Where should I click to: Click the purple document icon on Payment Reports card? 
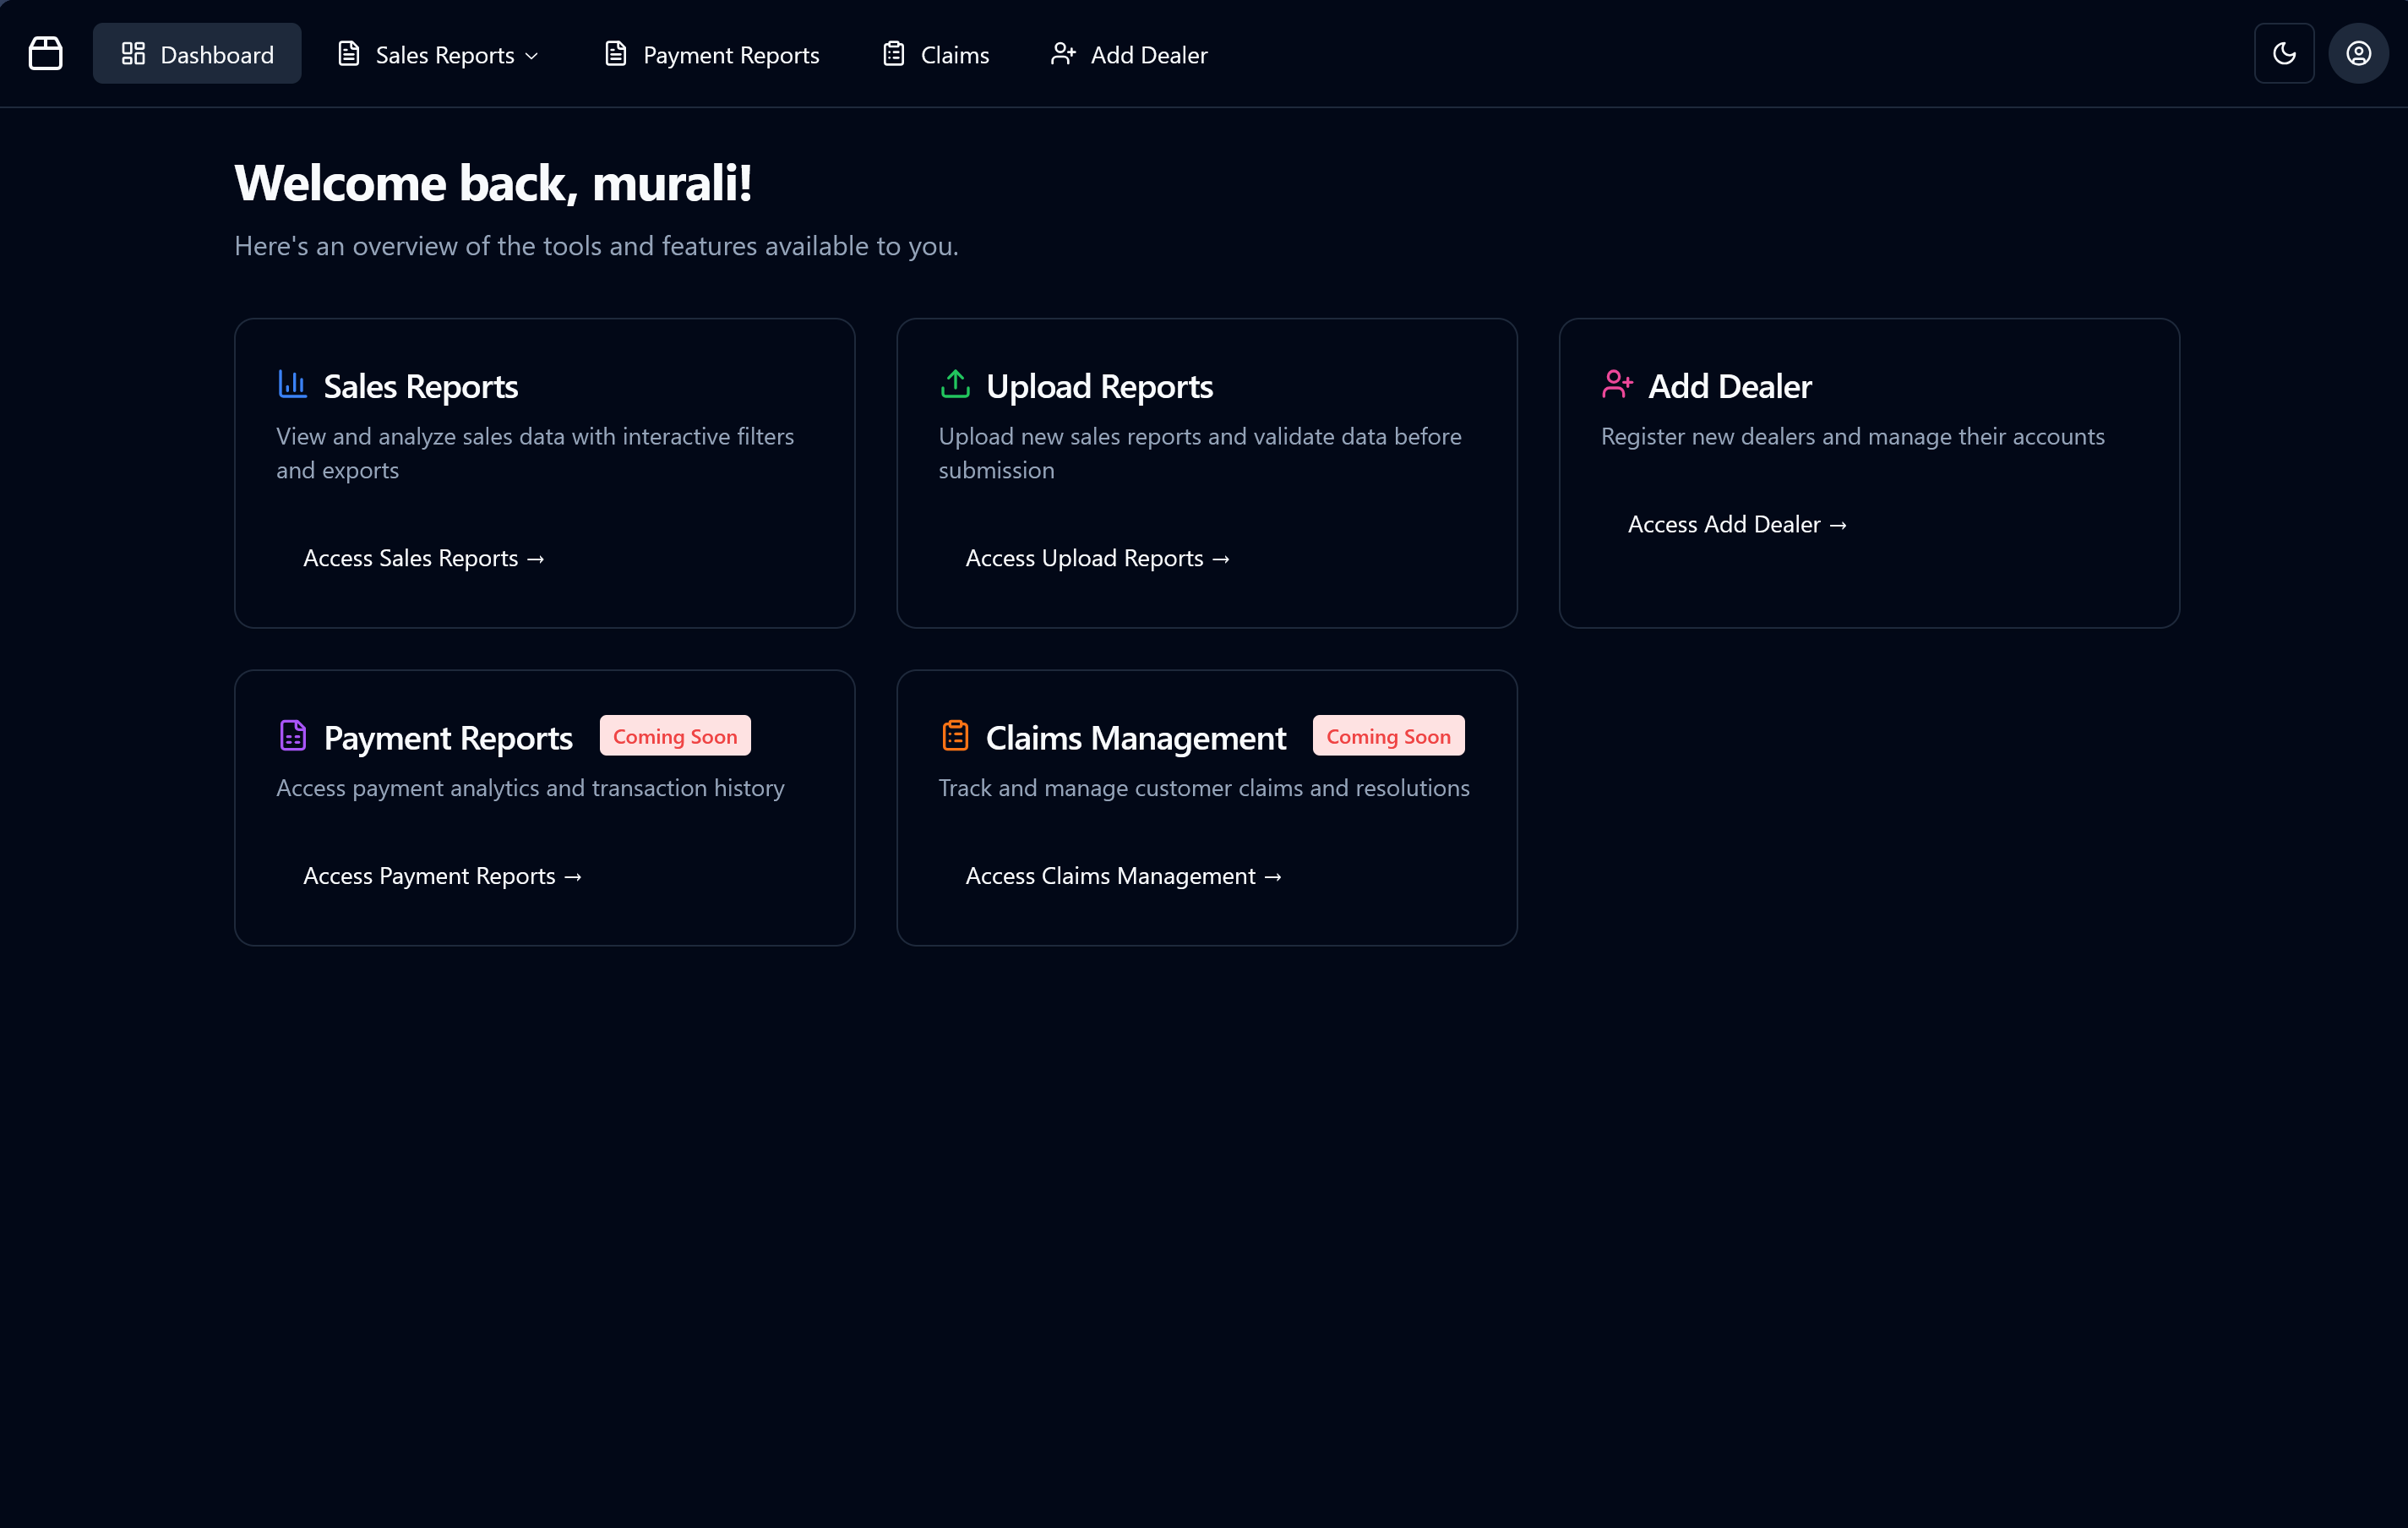[x=292, y=736]
